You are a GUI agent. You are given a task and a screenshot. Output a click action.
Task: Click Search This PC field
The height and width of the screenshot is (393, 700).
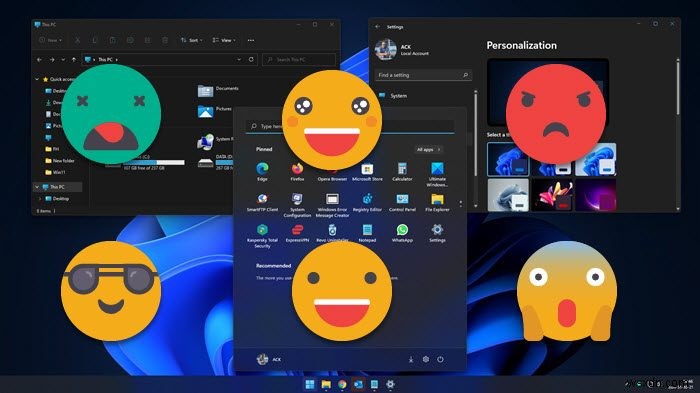point(299,59)
